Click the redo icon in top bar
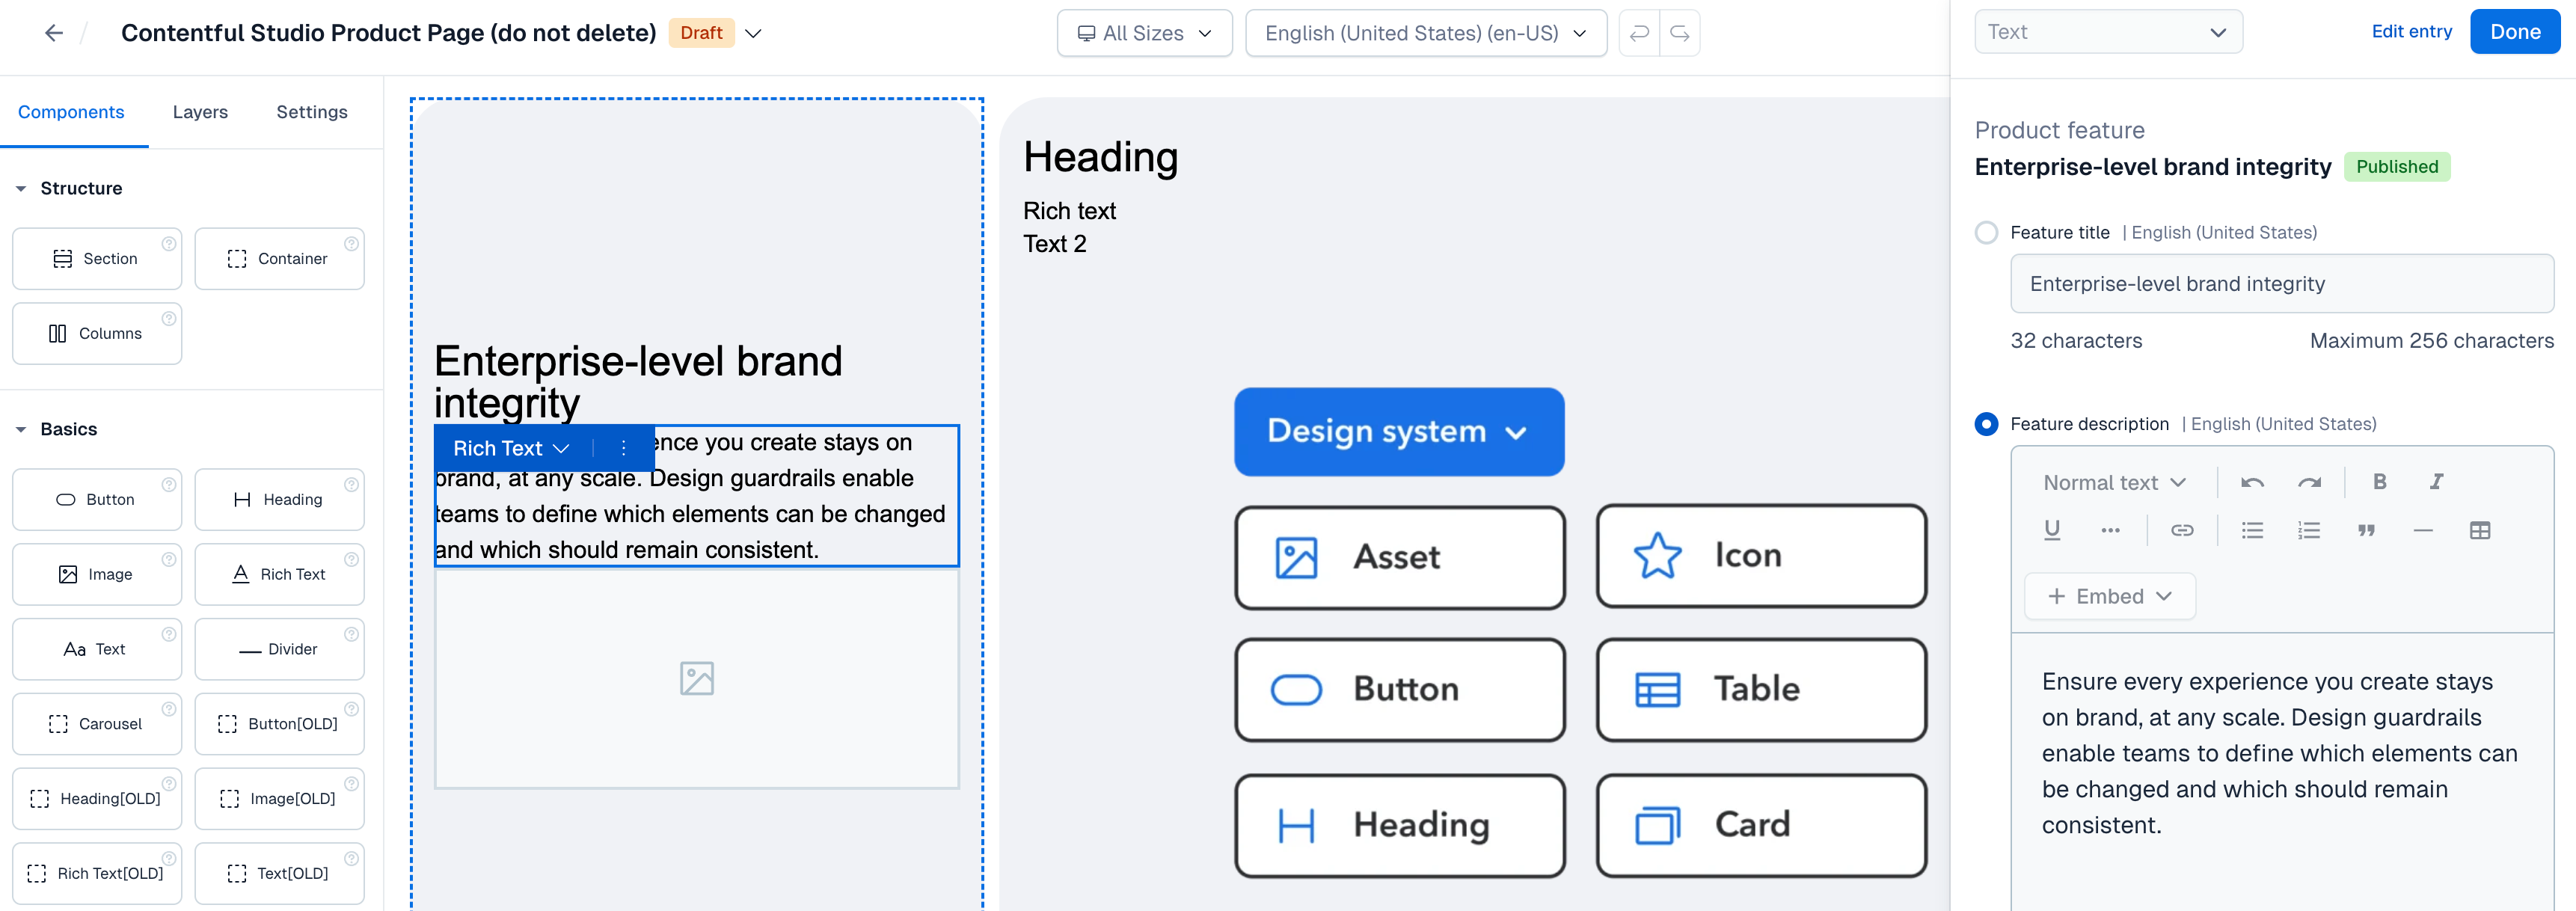 1680,33
